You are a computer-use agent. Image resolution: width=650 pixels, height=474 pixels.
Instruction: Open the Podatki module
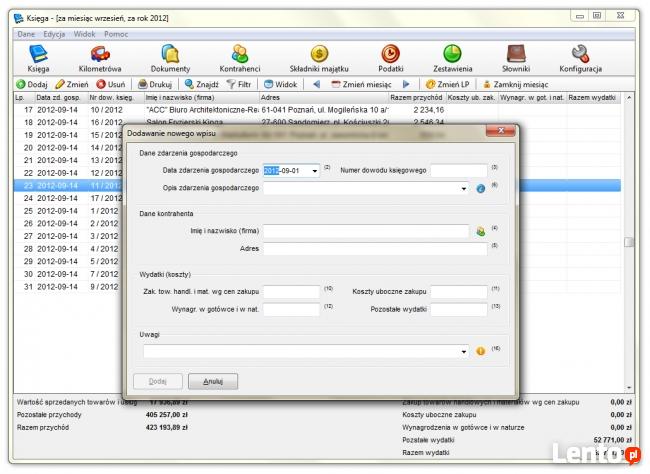coord(390,58)
